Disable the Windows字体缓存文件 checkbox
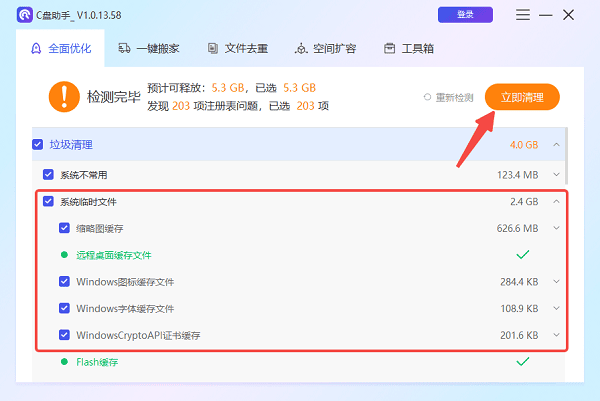This screenshot has width=600, height=401. (x=64, y=308)
